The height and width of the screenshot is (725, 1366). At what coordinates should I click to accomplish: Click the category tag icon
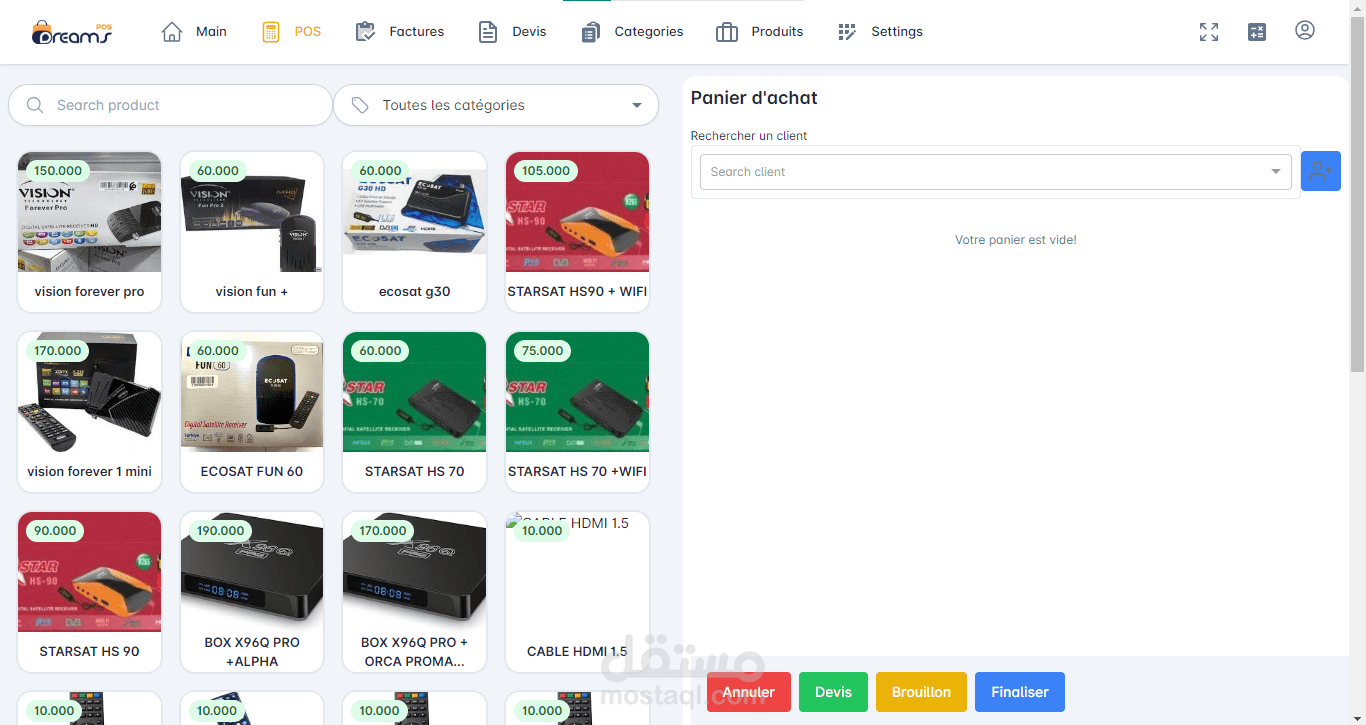click(360, 105)
